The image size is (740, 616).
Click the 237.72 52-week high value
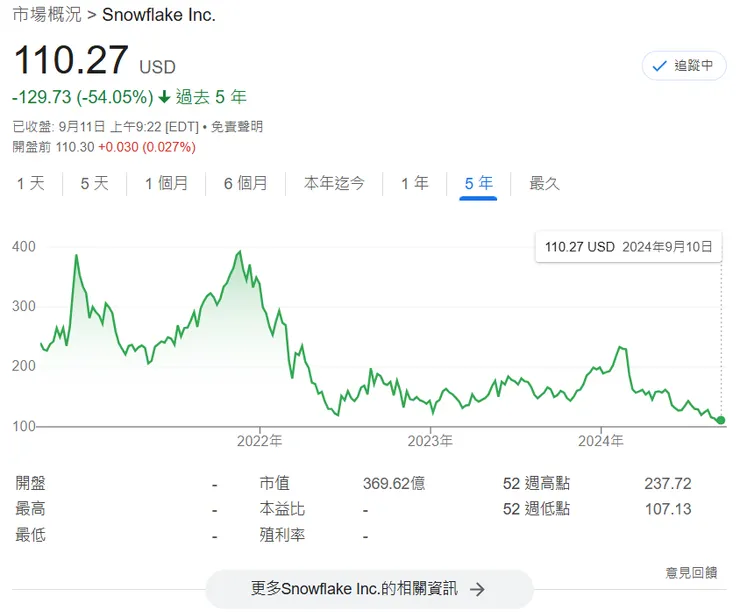668,483
